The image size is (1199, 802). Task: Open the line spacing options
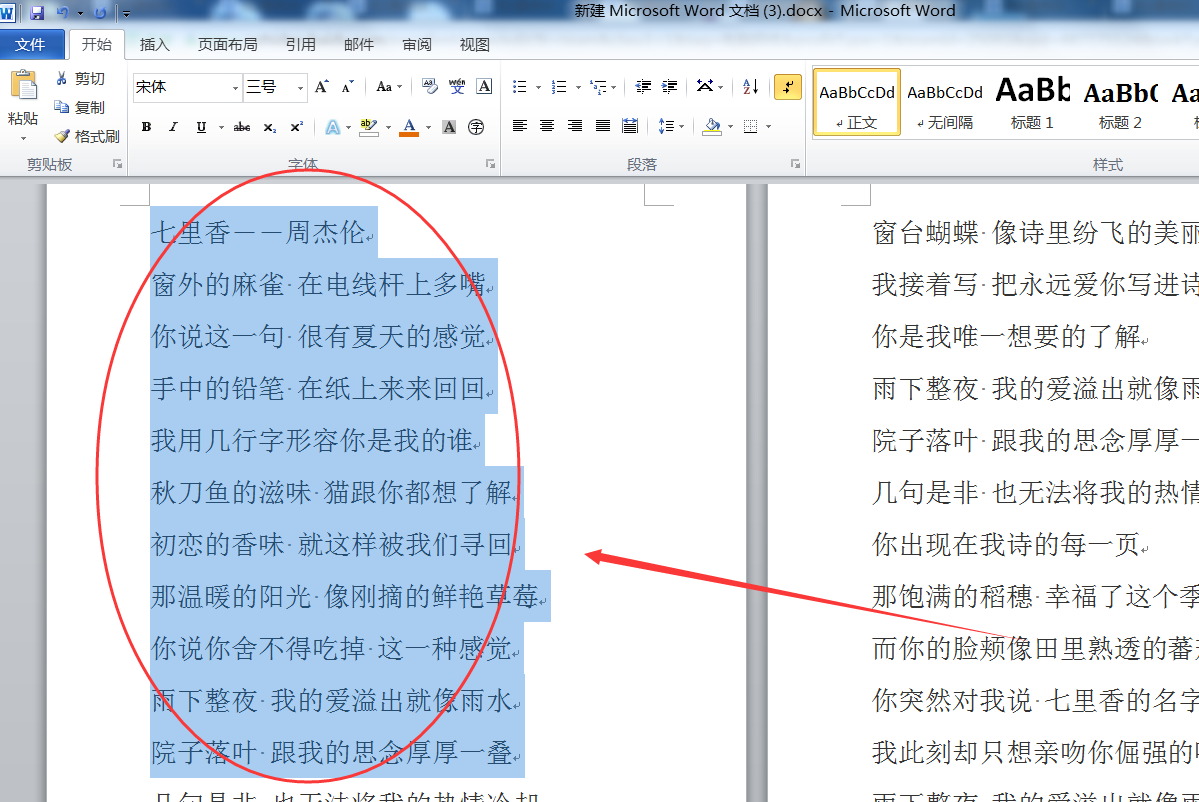(666, 126)
